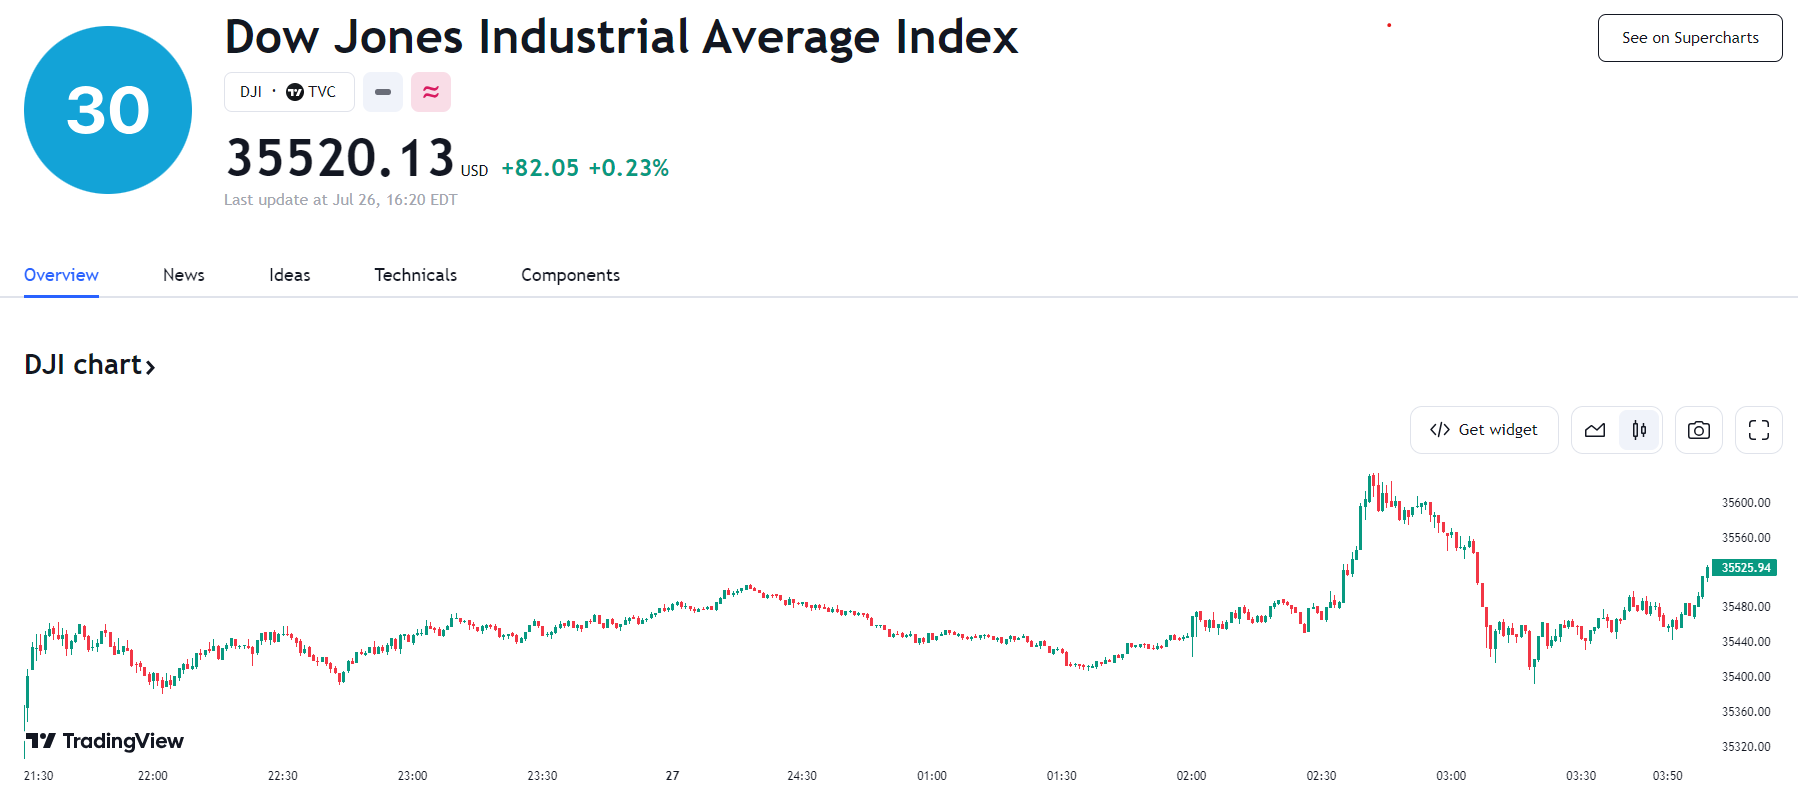The image size is (1798, 798).
Task: Click the blue 30 Dow Jones logo
Action: point(108,110)
